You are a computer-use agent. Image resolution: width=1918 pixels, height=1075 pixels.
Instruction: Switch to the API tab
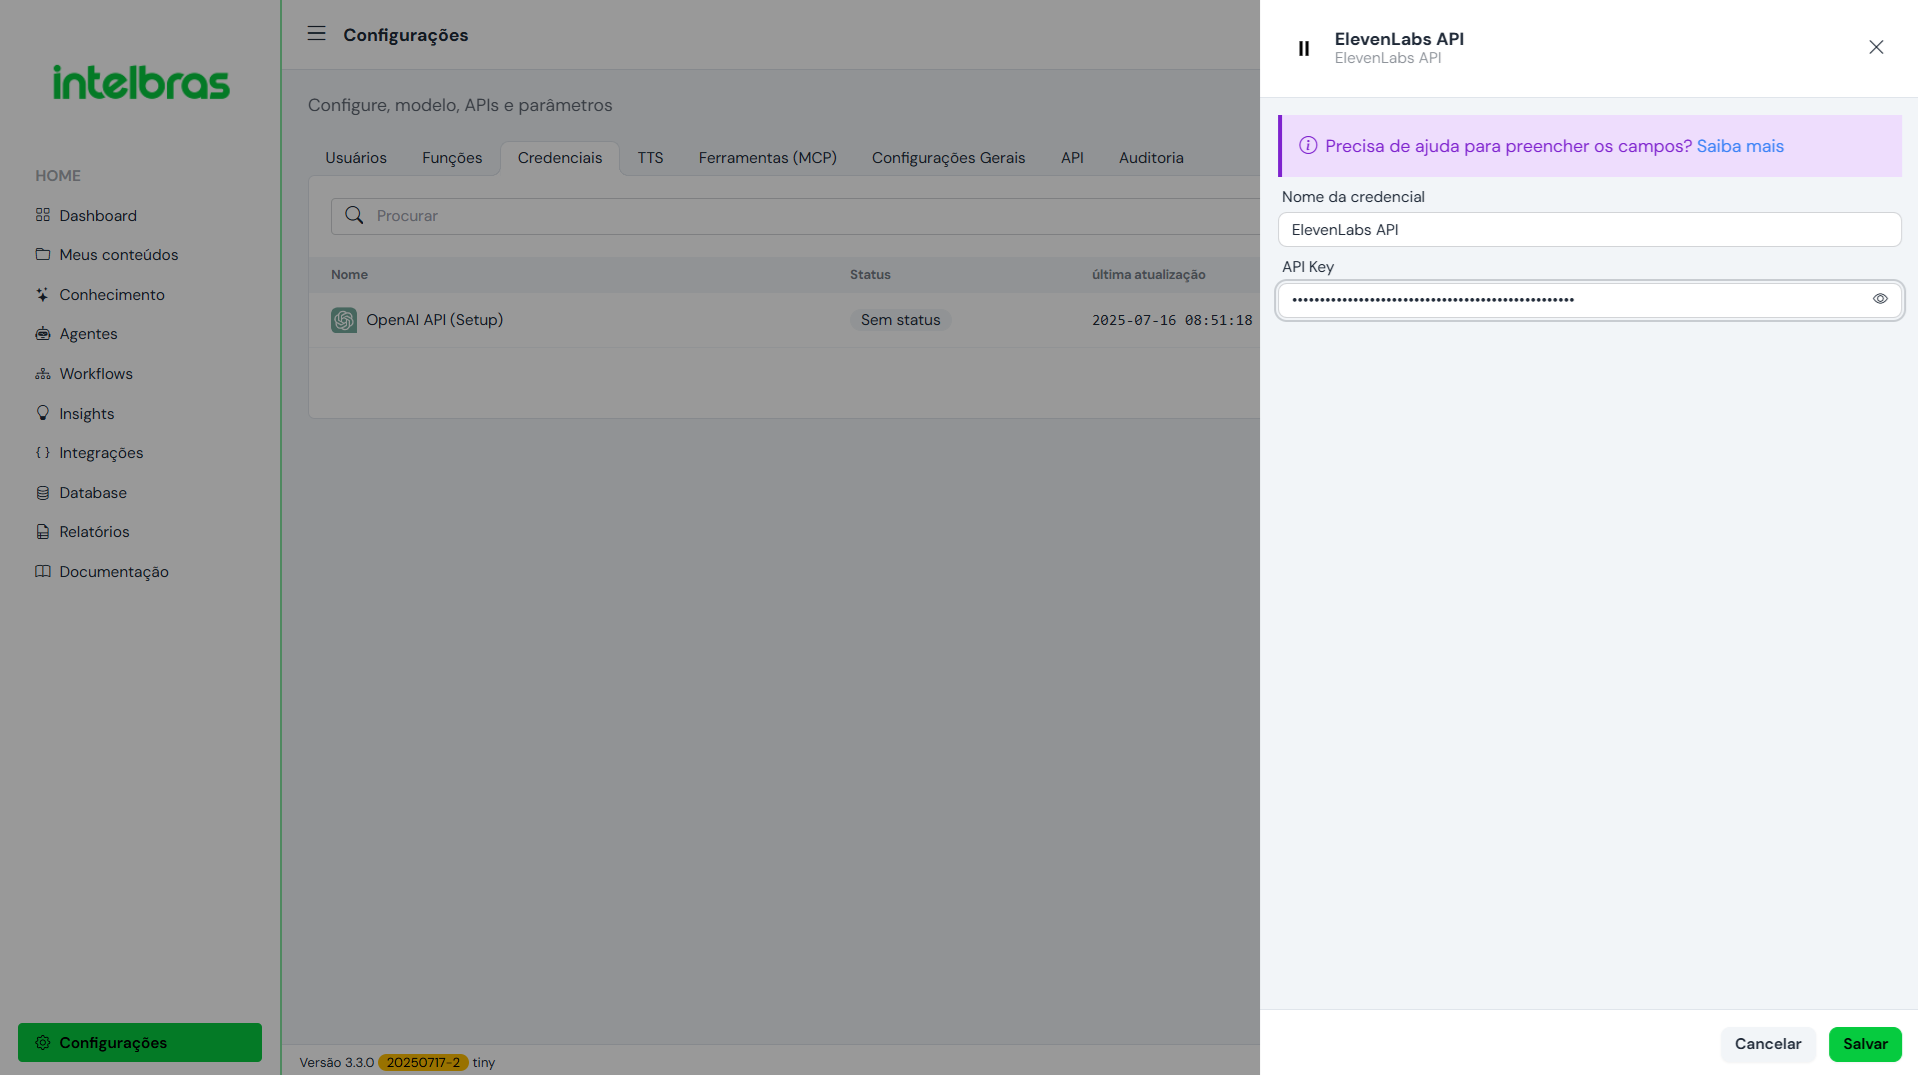(x=1072, y=157)
